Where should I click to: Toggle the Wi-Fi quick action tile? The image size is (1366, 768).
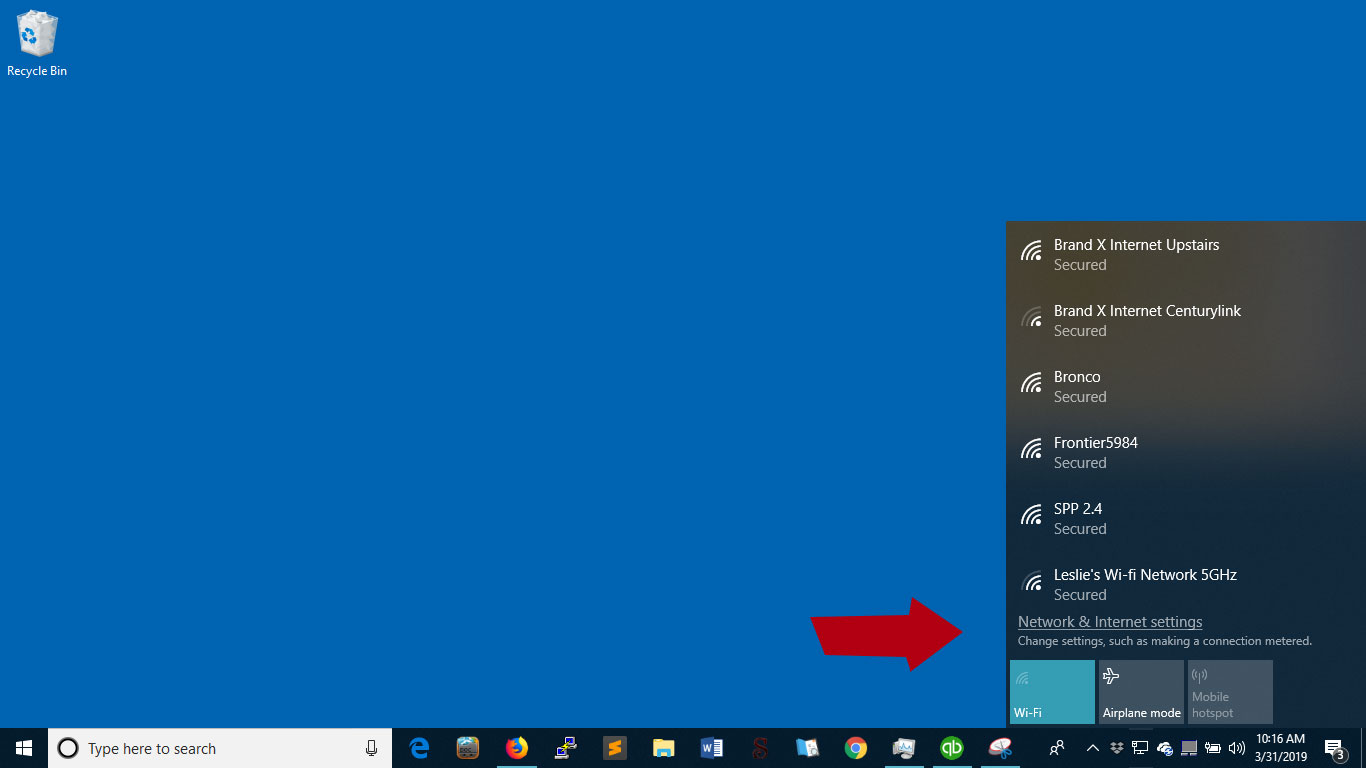(x=1052, y=692)
